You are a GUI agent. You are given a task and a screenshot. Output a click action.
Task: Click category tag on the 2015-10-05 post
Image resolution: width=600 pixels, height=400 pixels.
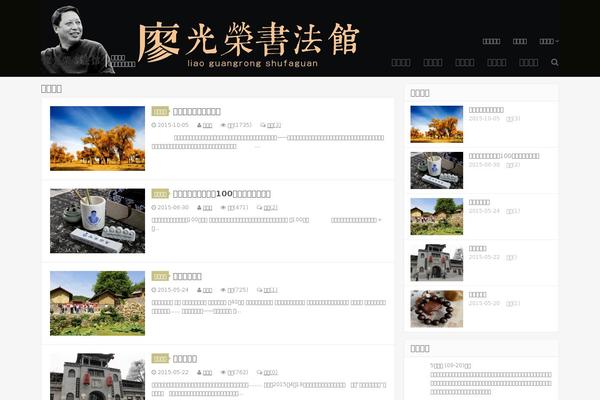tap(160, 111)
